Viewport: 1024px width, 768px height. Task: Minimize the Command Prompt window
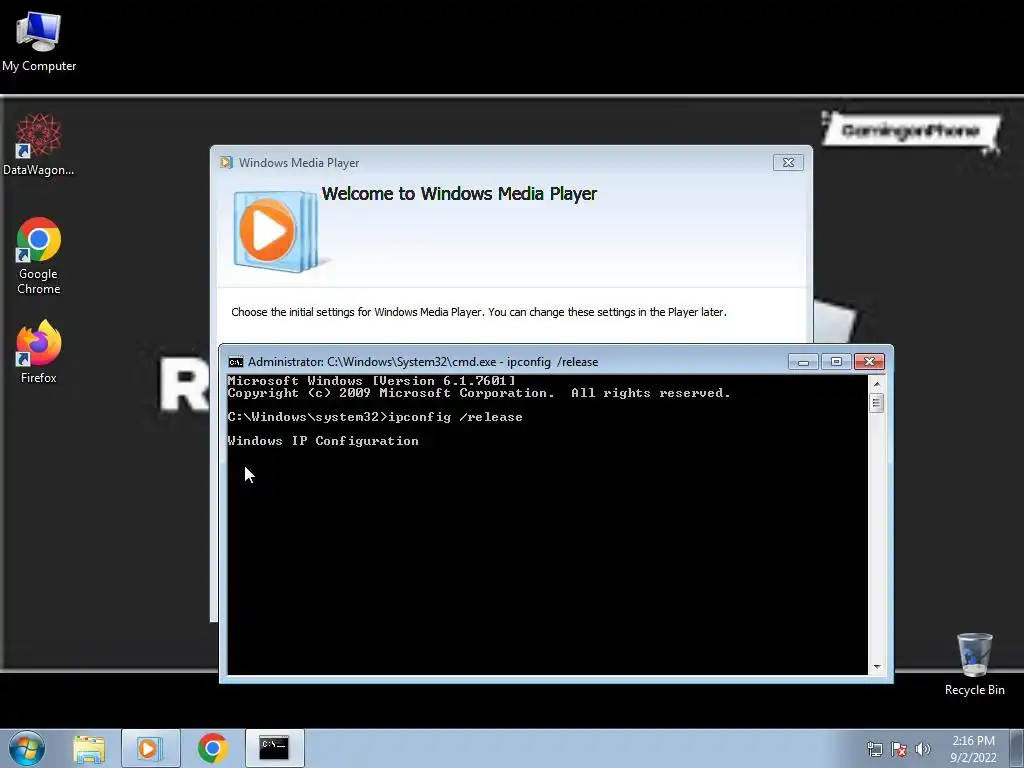point(803,362)
